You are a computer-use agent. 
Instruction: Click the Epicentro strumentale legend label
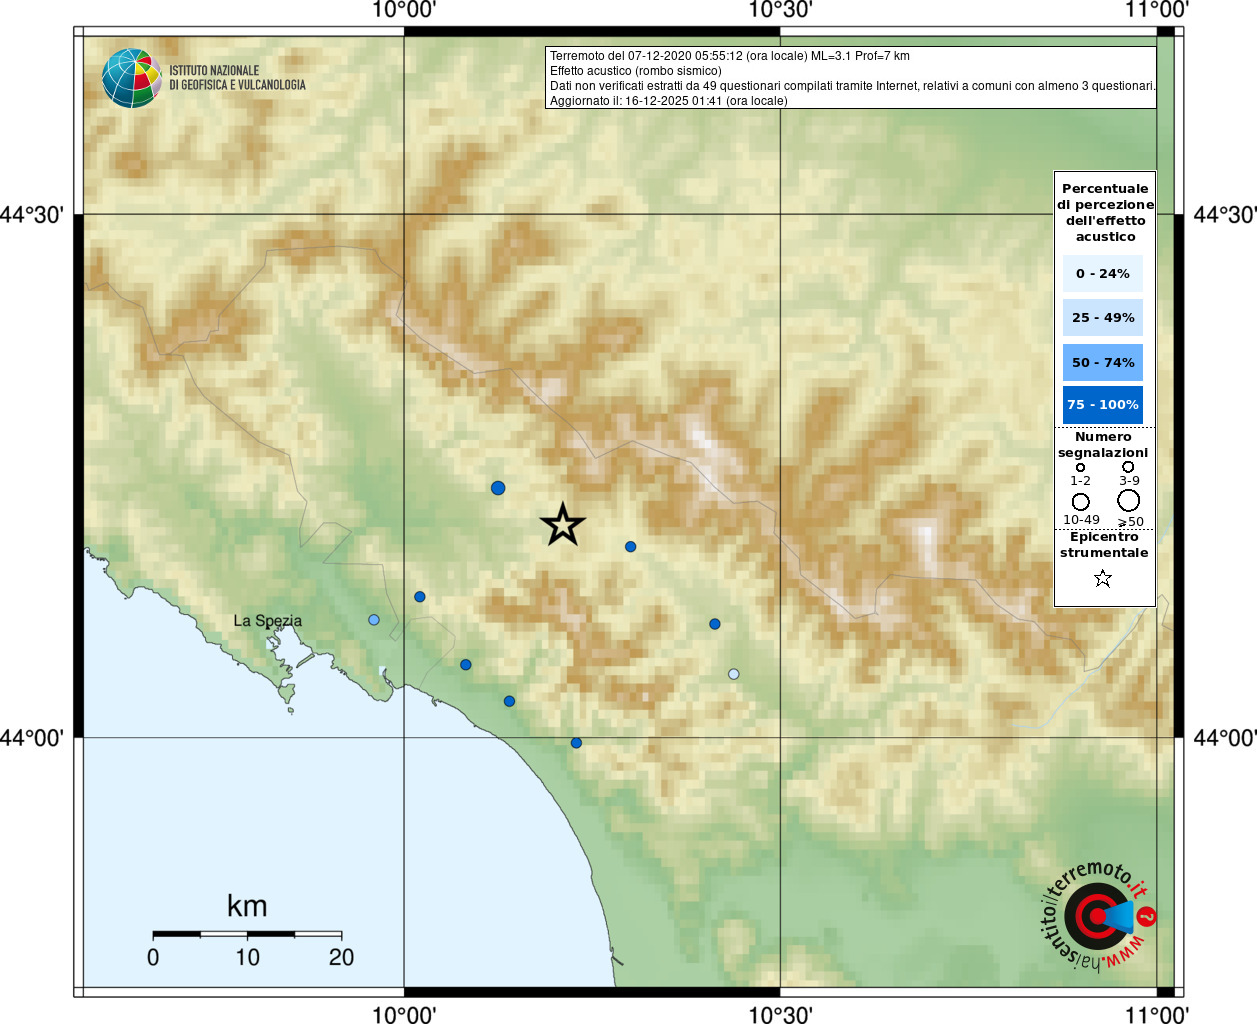[1104, 545]
